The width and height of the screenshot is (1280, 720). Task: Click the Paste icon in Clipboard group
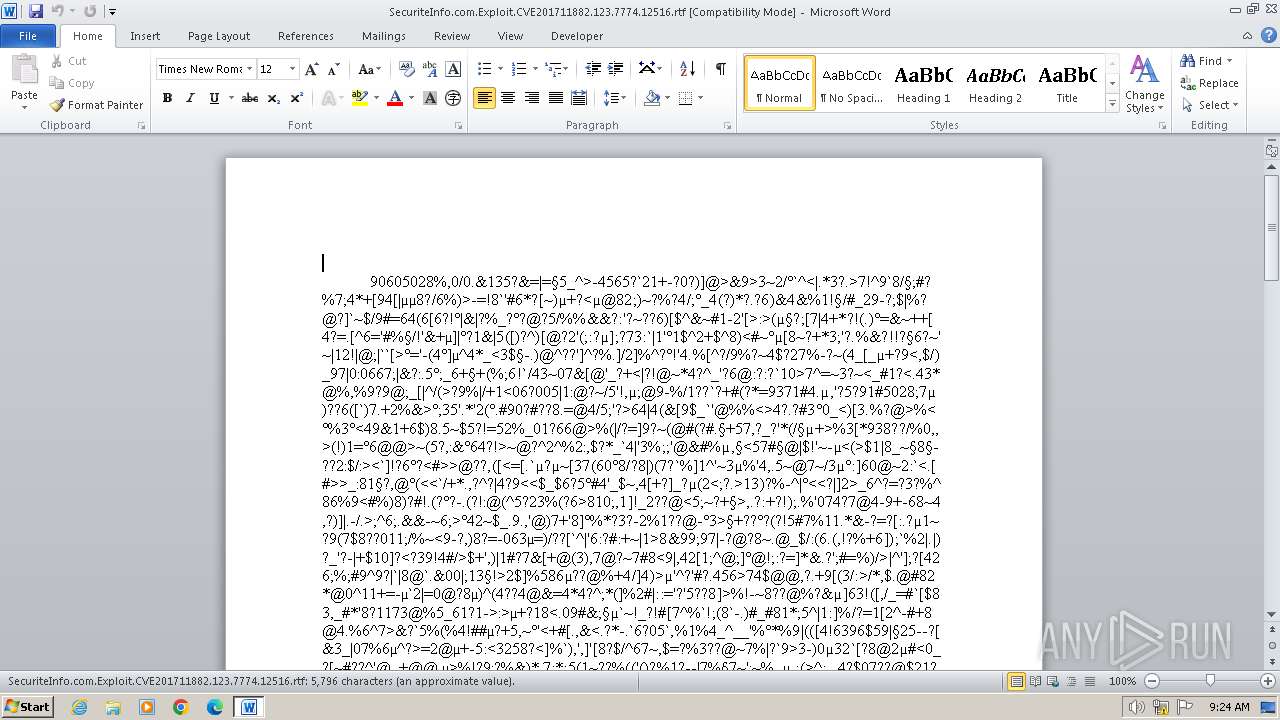click(24, 72)
